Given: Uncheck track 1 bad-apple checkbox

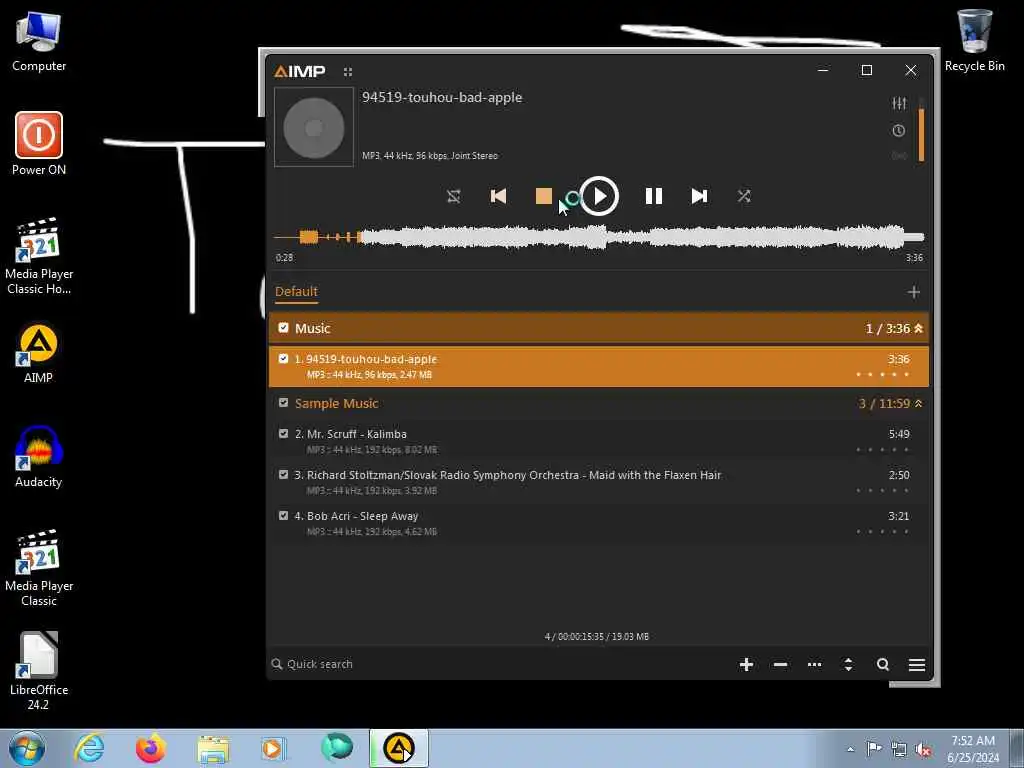Looking at the screenshot, I should [283, 359].
